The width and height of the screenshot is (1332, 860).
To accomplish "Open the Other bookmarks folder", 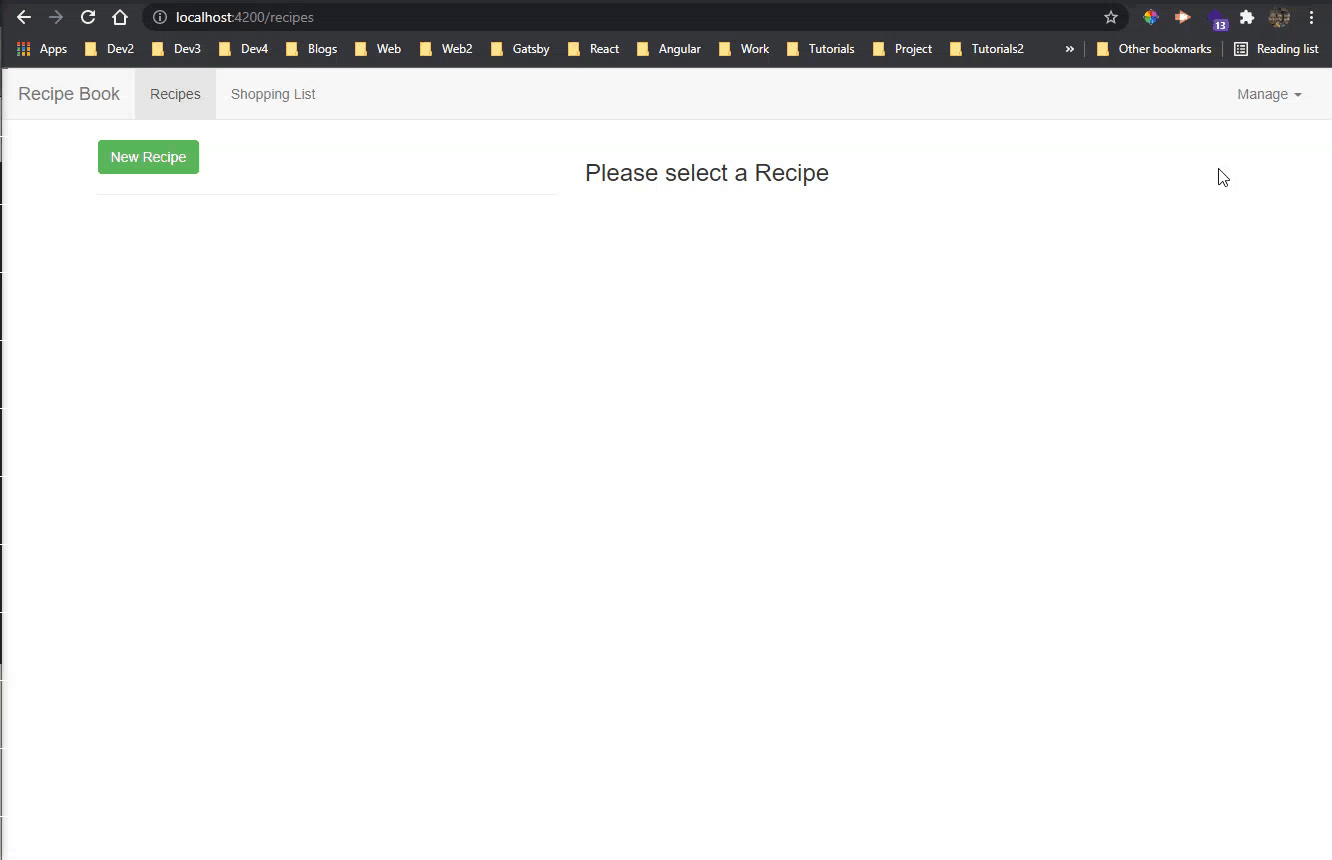I will tap(1154, 48).
